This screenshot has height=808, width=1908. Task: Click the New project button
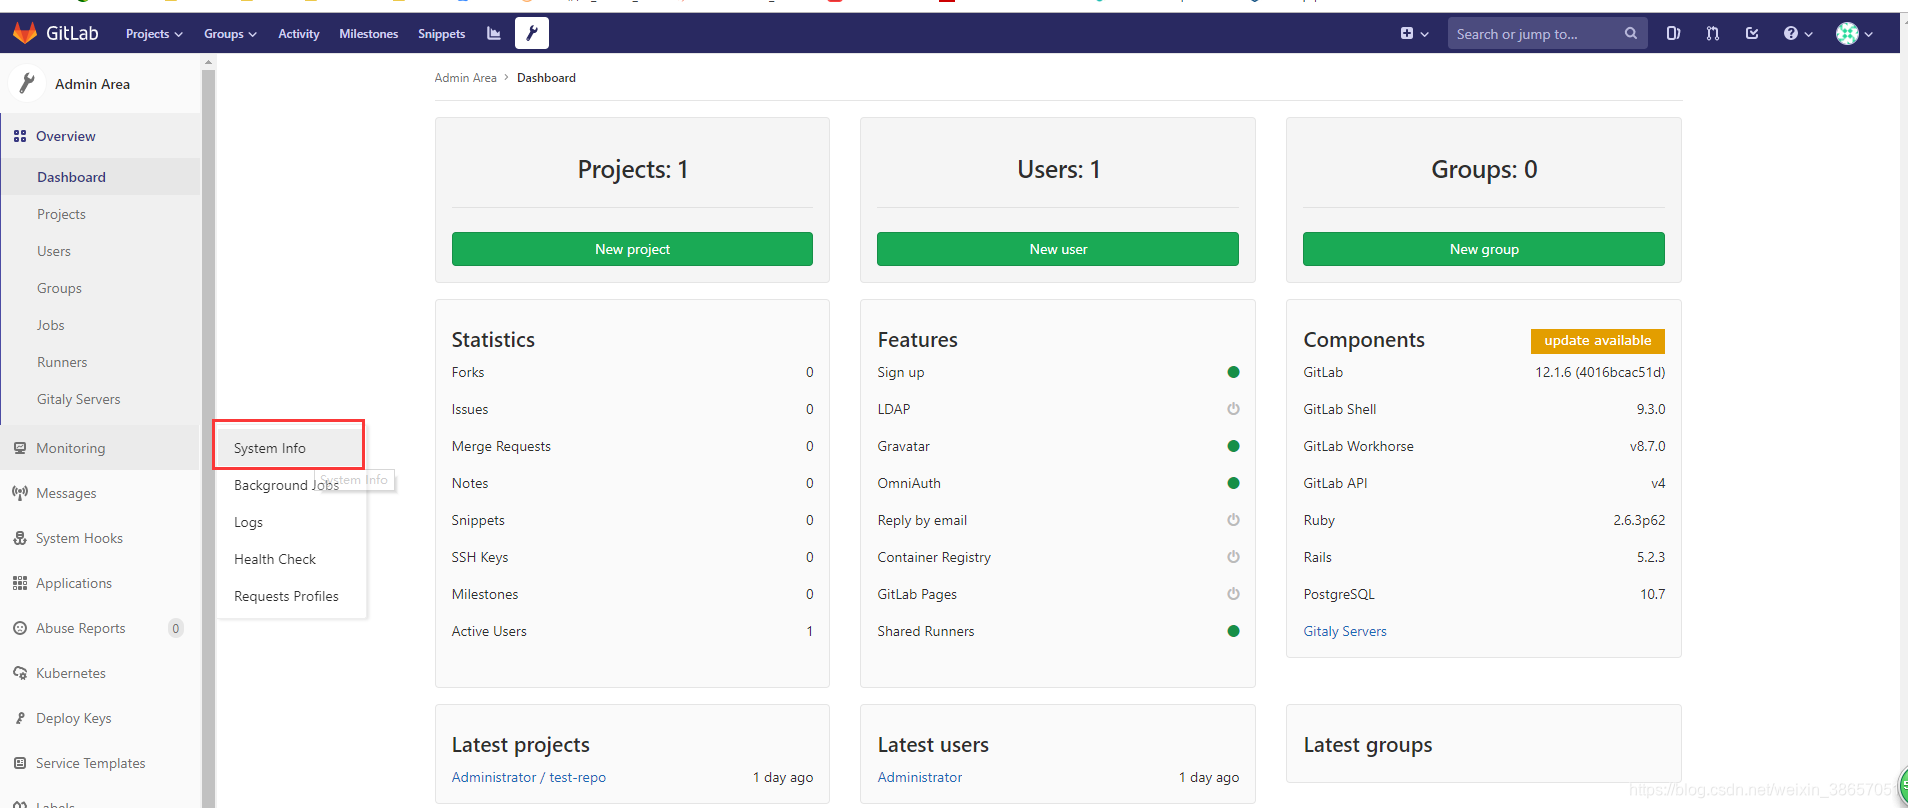click(632, 249)
